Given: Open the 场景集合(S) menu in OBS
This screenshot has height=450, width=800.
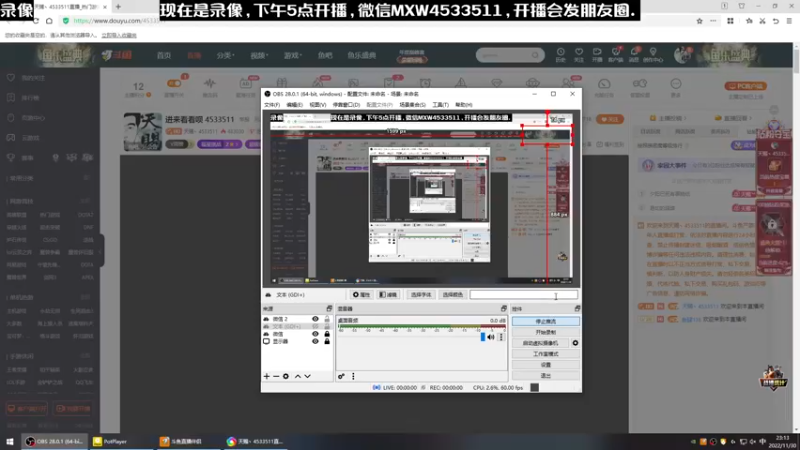Looking at the screenshot, I should tap(412, 105).
